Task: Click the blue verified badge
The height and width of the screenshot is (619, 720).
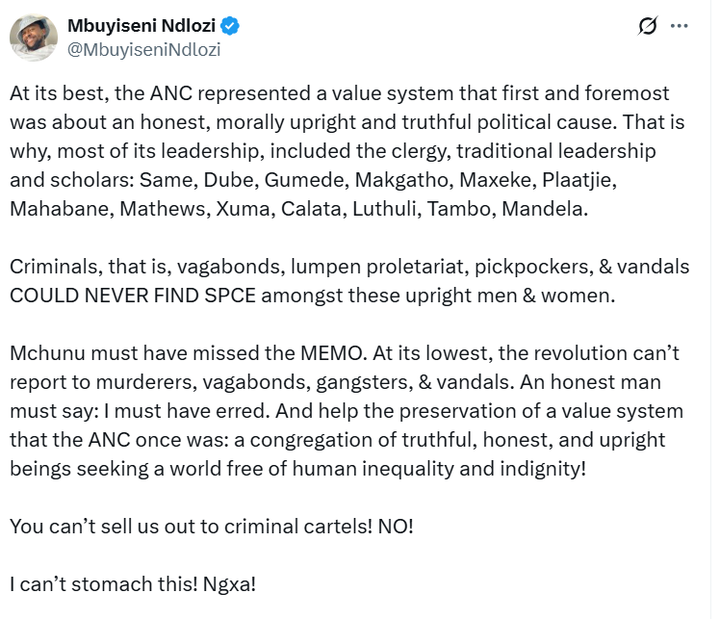Action: (230, 25)
